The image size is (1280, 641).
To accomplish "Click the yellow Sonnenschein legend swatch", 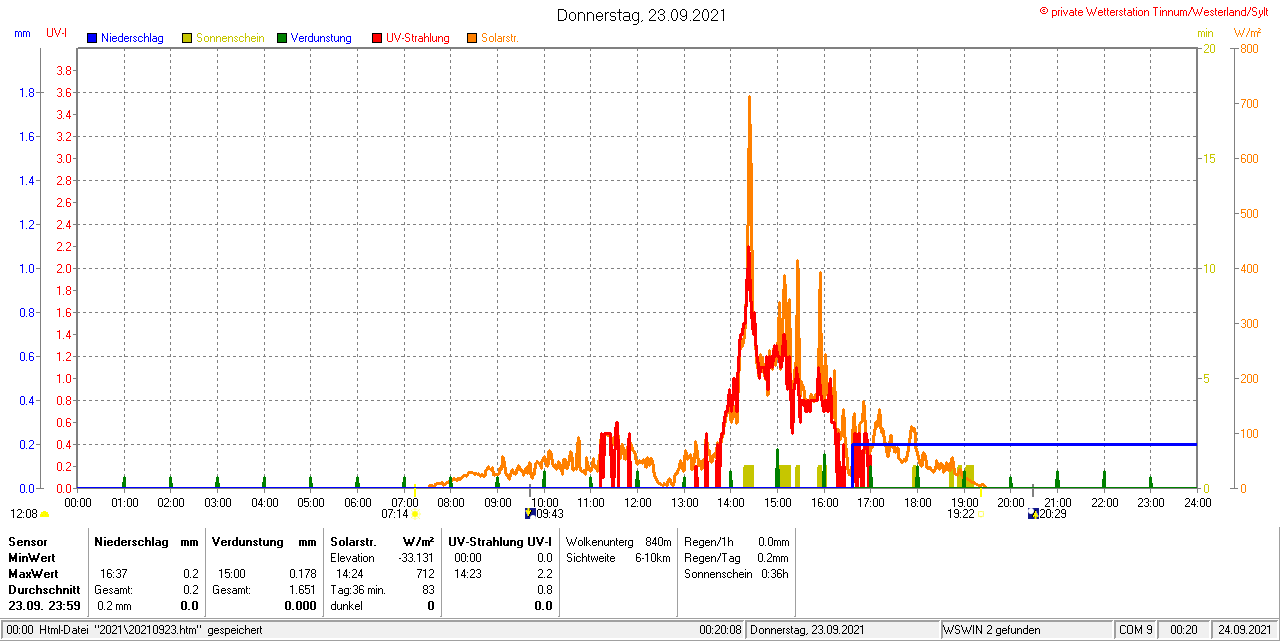I will click(187, 38).
